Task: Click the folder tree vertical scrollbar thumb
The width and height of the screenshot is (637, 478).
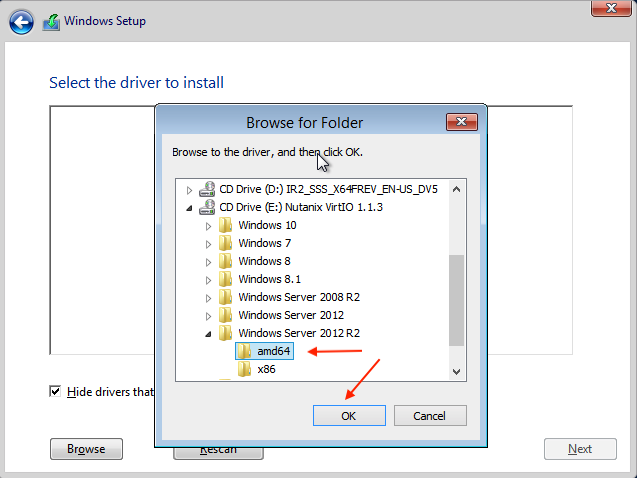Action: pos(456,300)
